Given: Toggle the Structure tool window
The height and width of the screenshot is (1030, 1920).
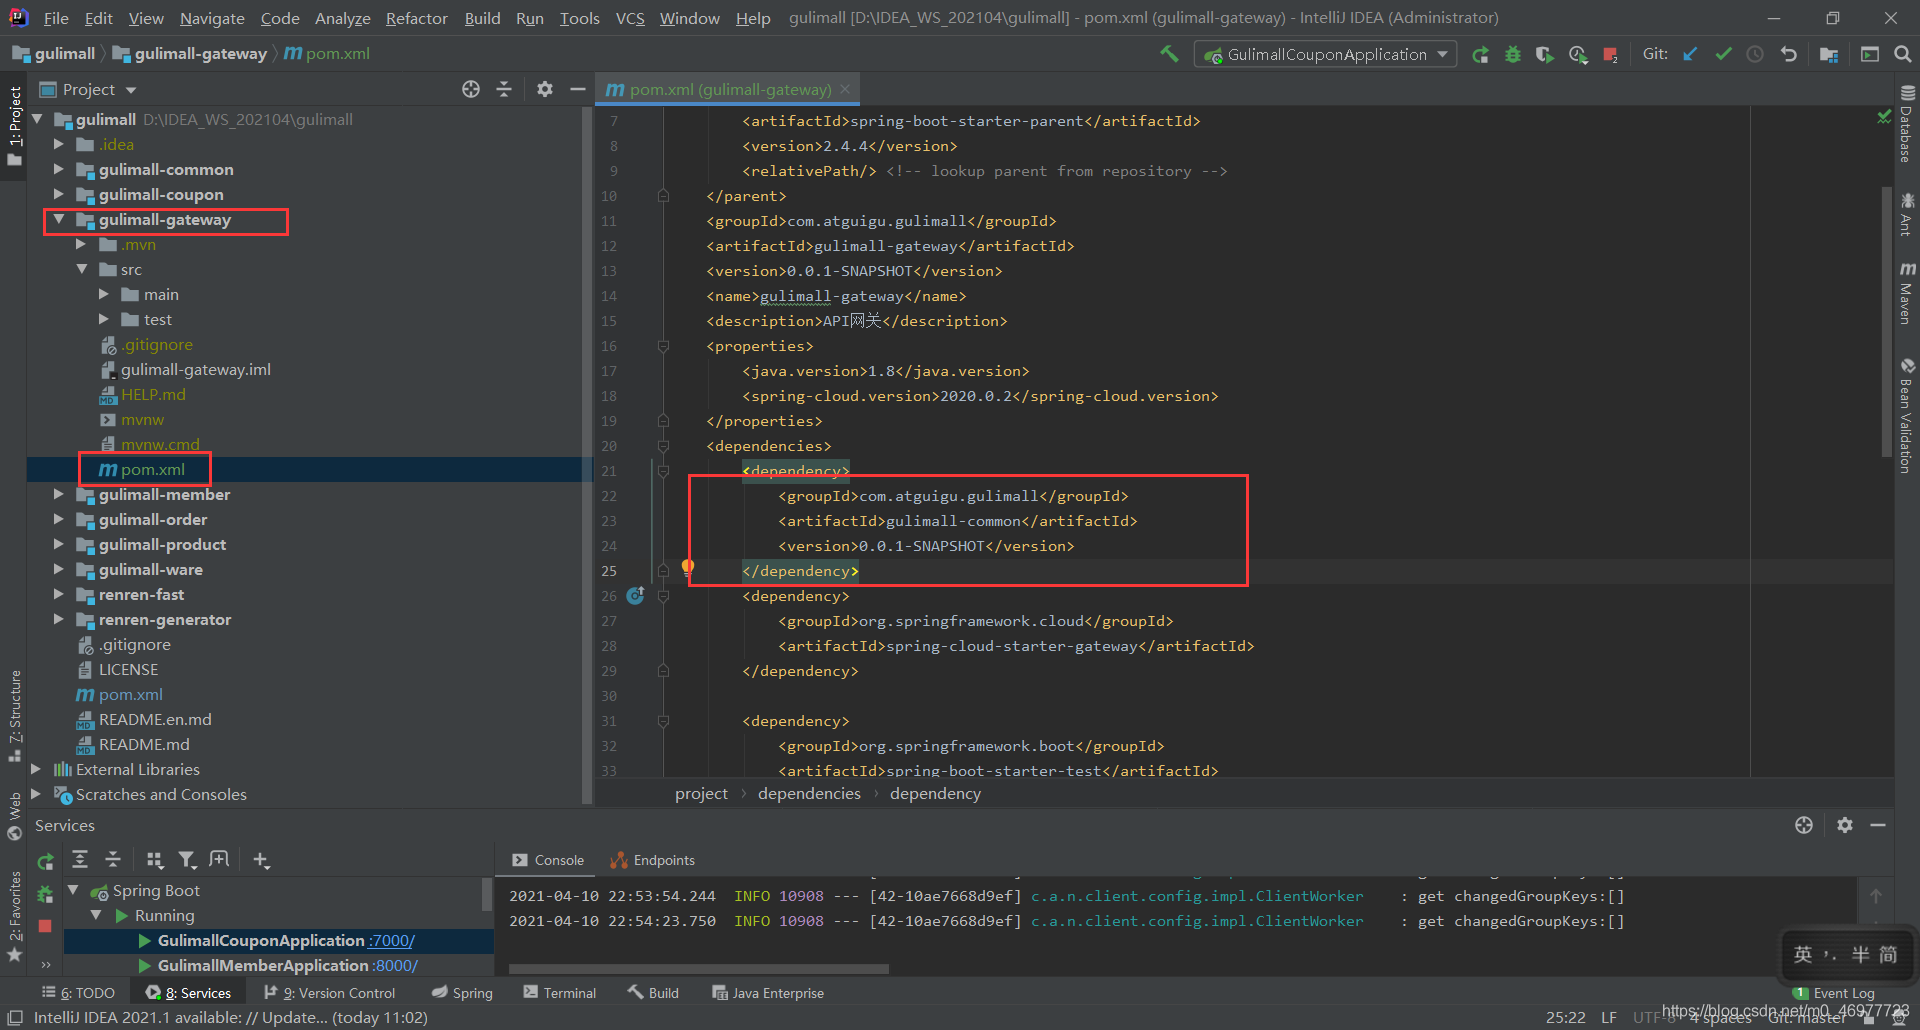Looking at the screenshot, I should (14, 716).
